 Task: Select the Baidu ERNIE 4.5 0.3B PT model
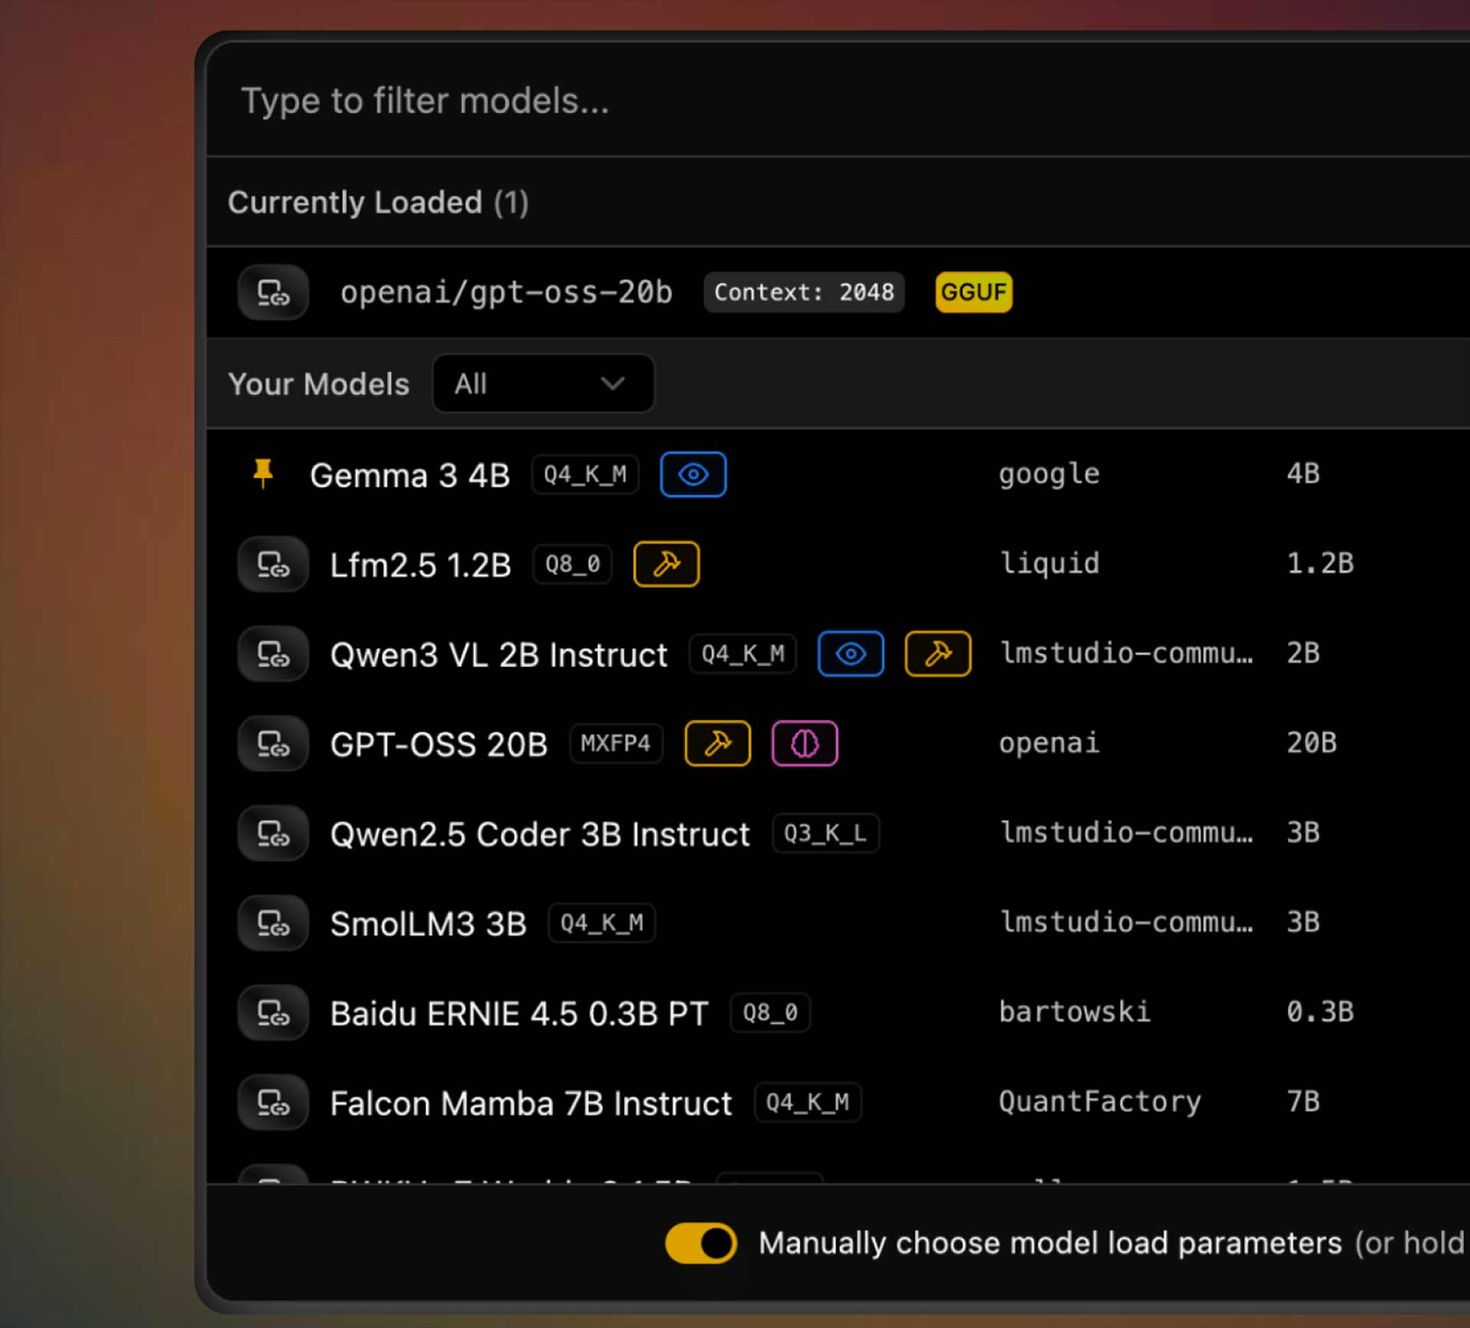tap(518, 1013)
